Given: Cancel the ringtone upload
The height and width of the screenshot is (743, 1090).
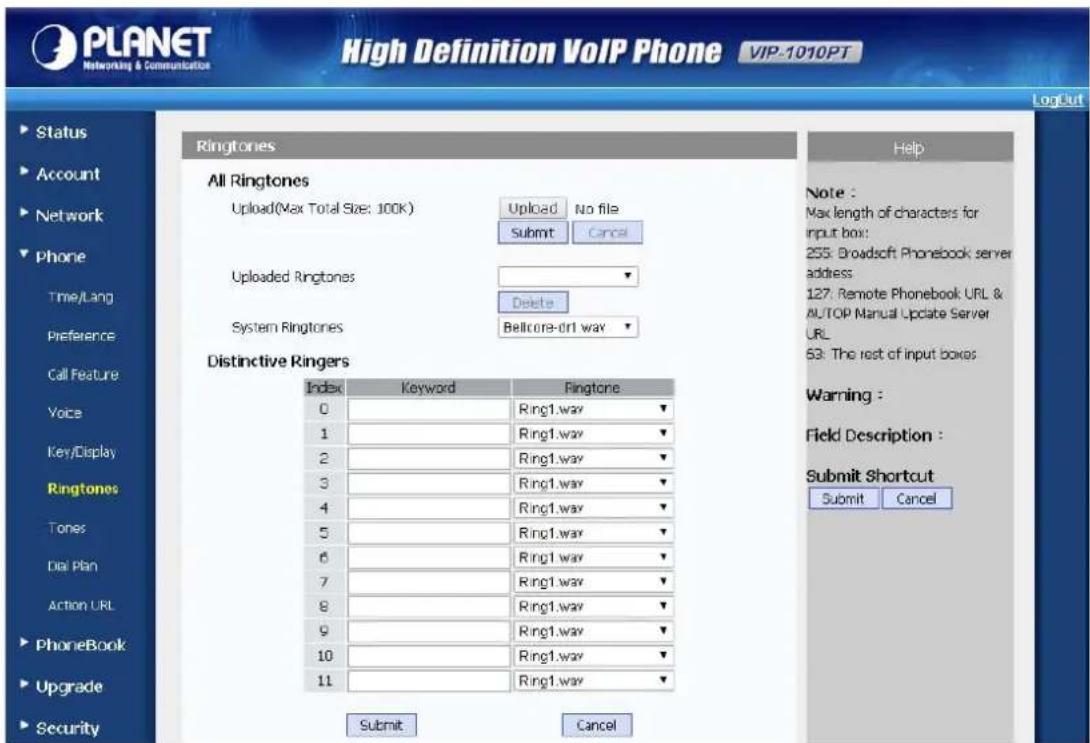Looking at the screenshot, I should tap(608, 233).
